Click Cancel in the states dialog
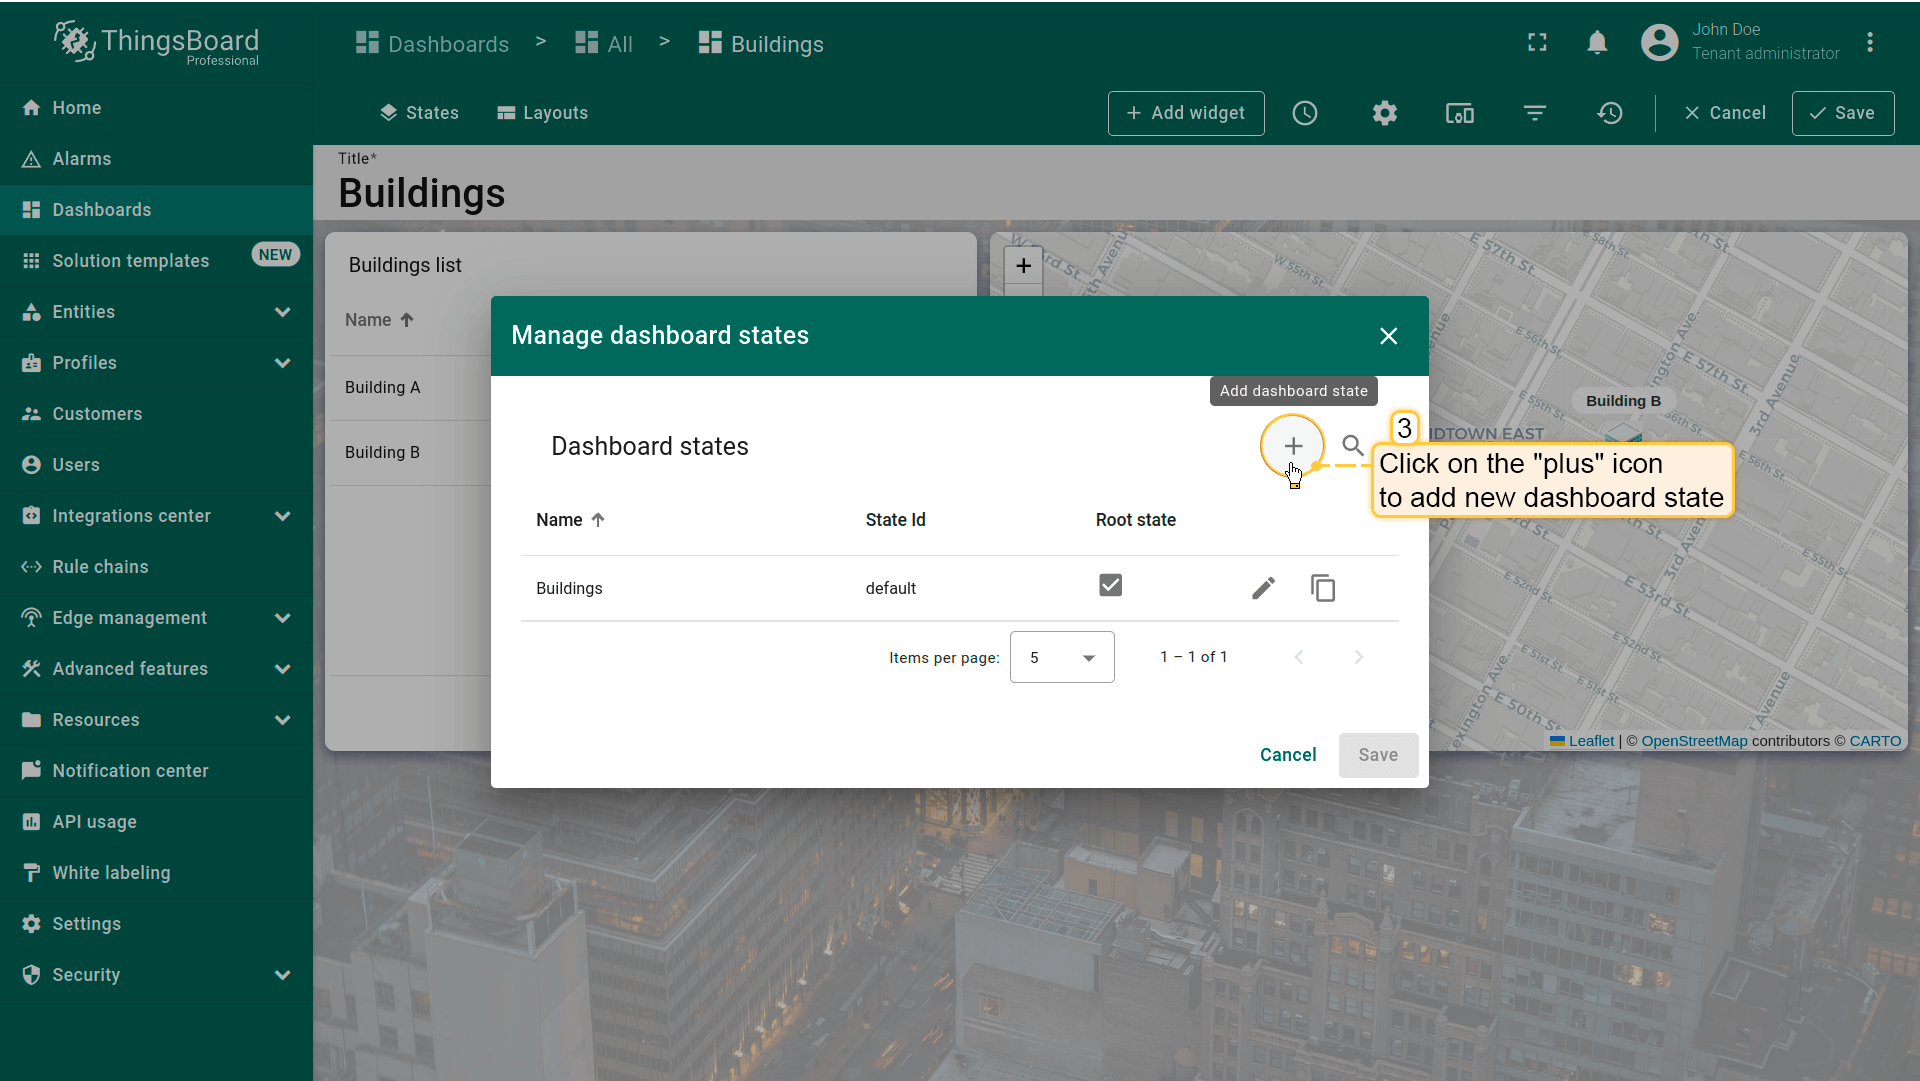This screenshot has height=1081, width=1920. click(x=1287, y=755)
